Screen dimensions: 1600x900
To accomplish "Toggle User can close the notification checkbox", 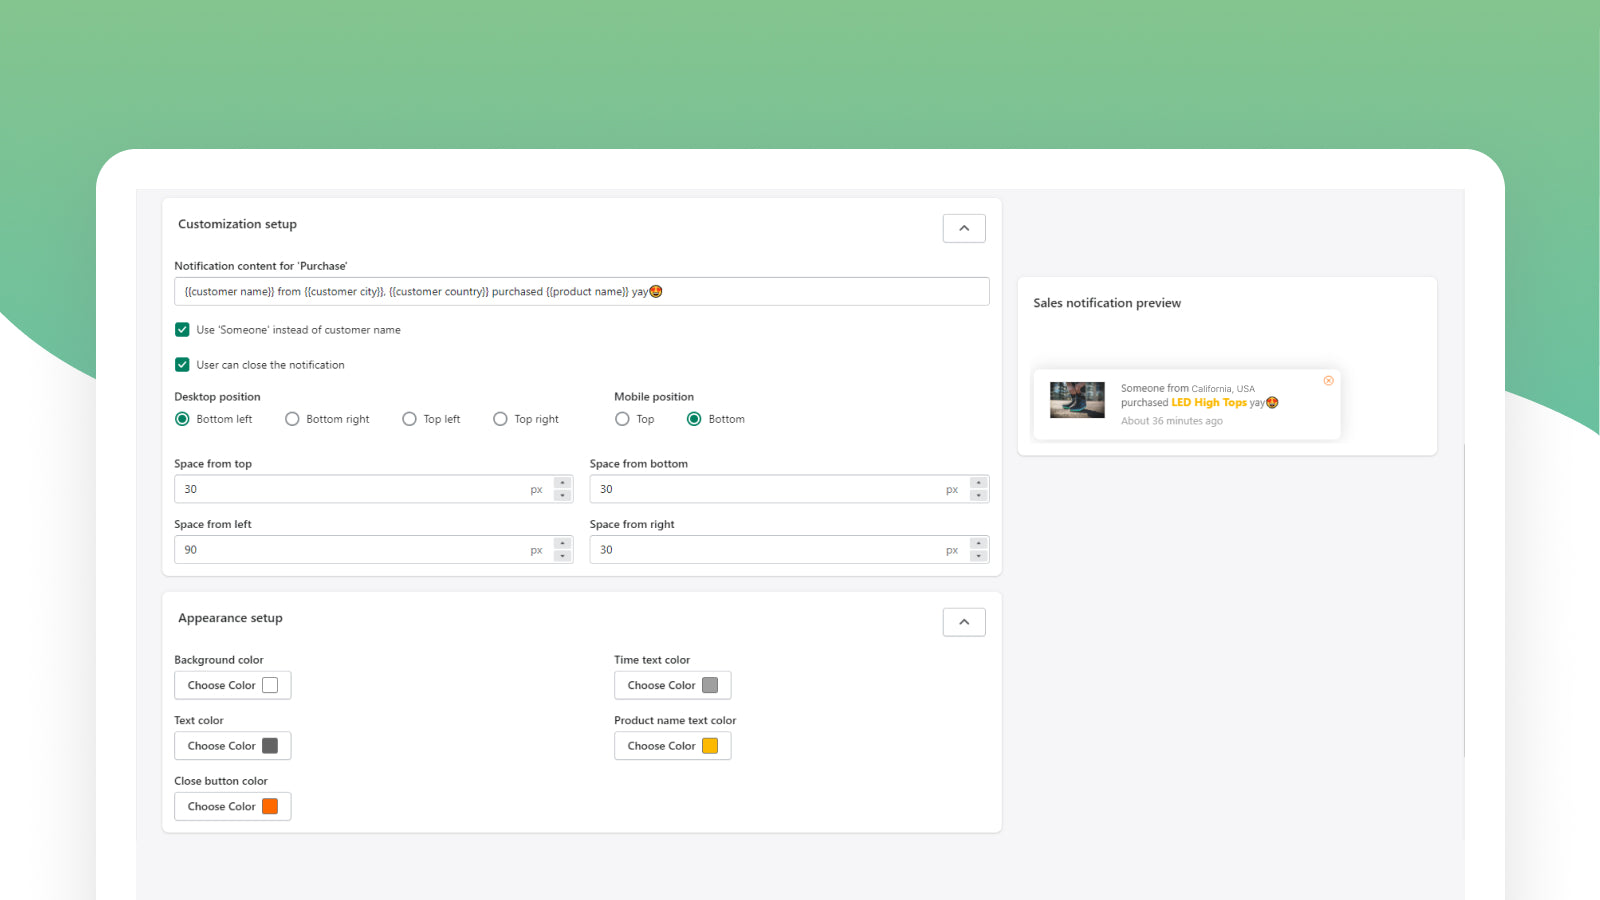I will (x=182, y=365).
